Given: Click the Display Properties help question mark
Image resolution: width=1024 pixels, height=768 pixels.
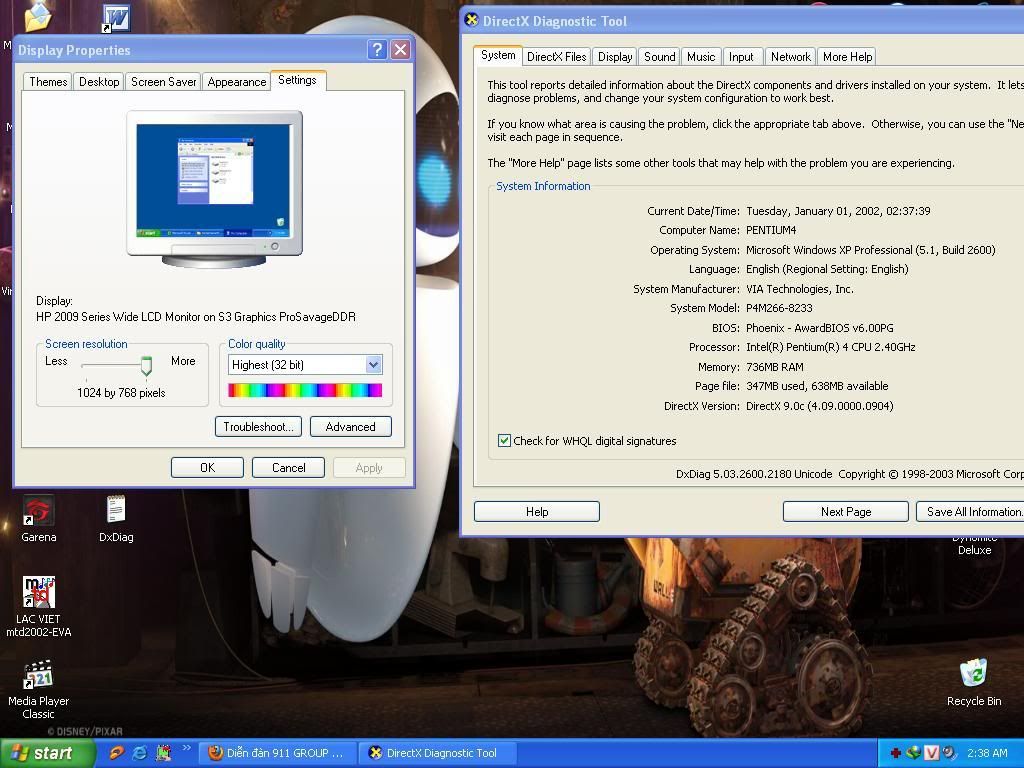Looking at the screenshot, I should coord(377,50).
